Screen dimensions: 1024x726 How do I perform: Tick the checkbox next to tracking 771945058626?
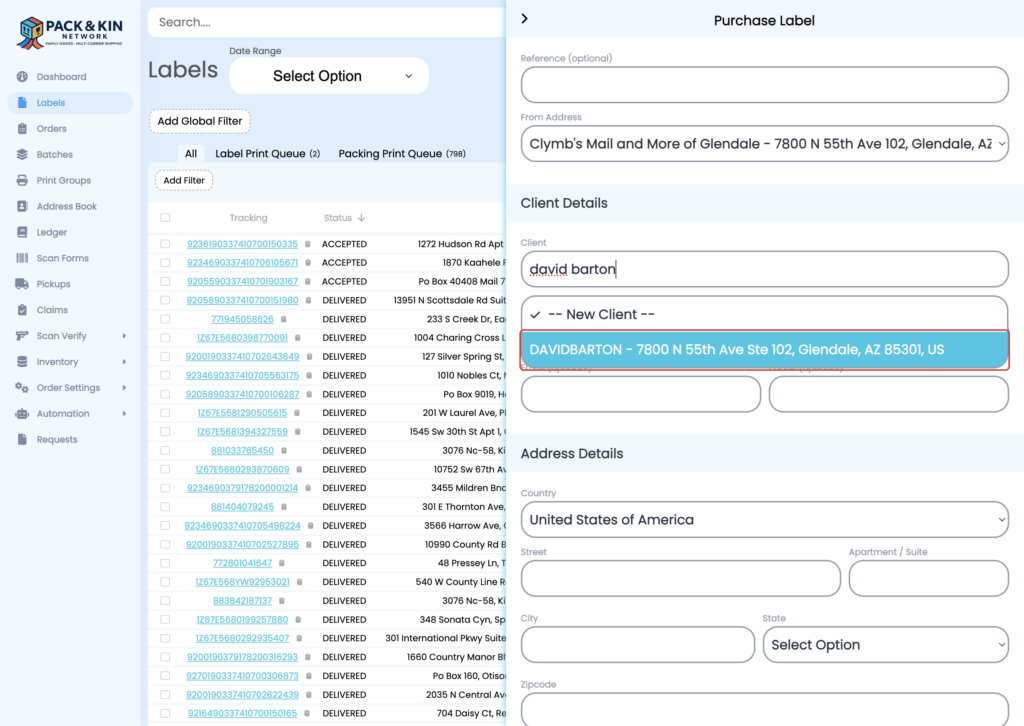(163, 318)
